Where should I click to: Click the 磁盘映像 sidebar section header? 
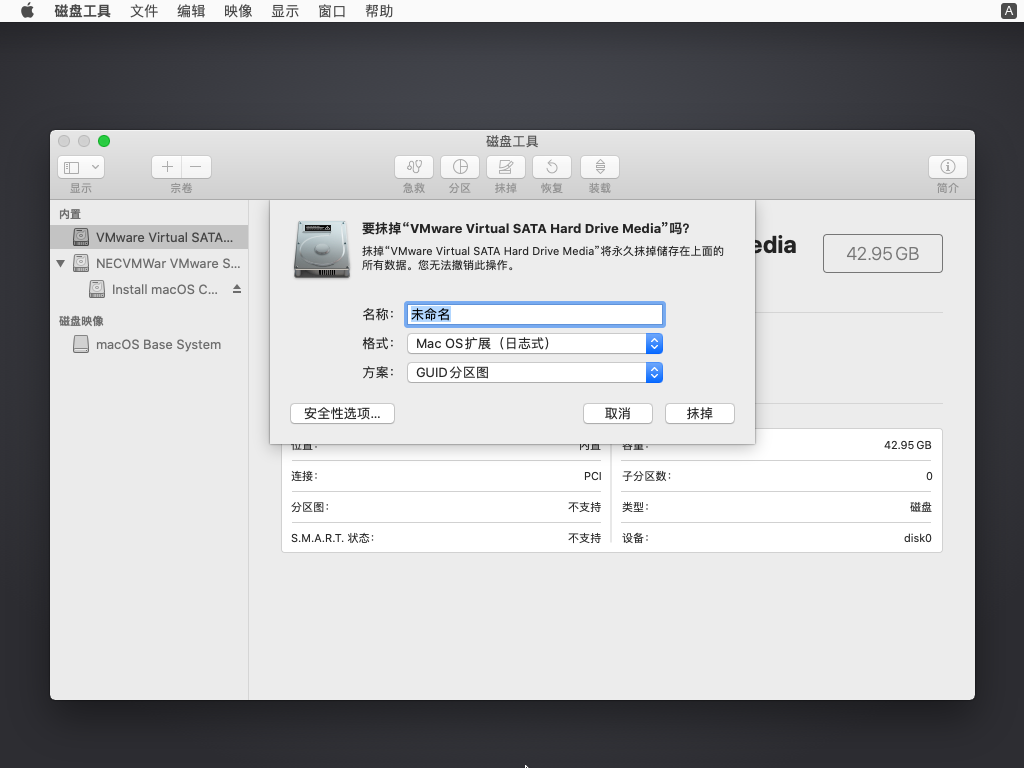click(81, 321)
